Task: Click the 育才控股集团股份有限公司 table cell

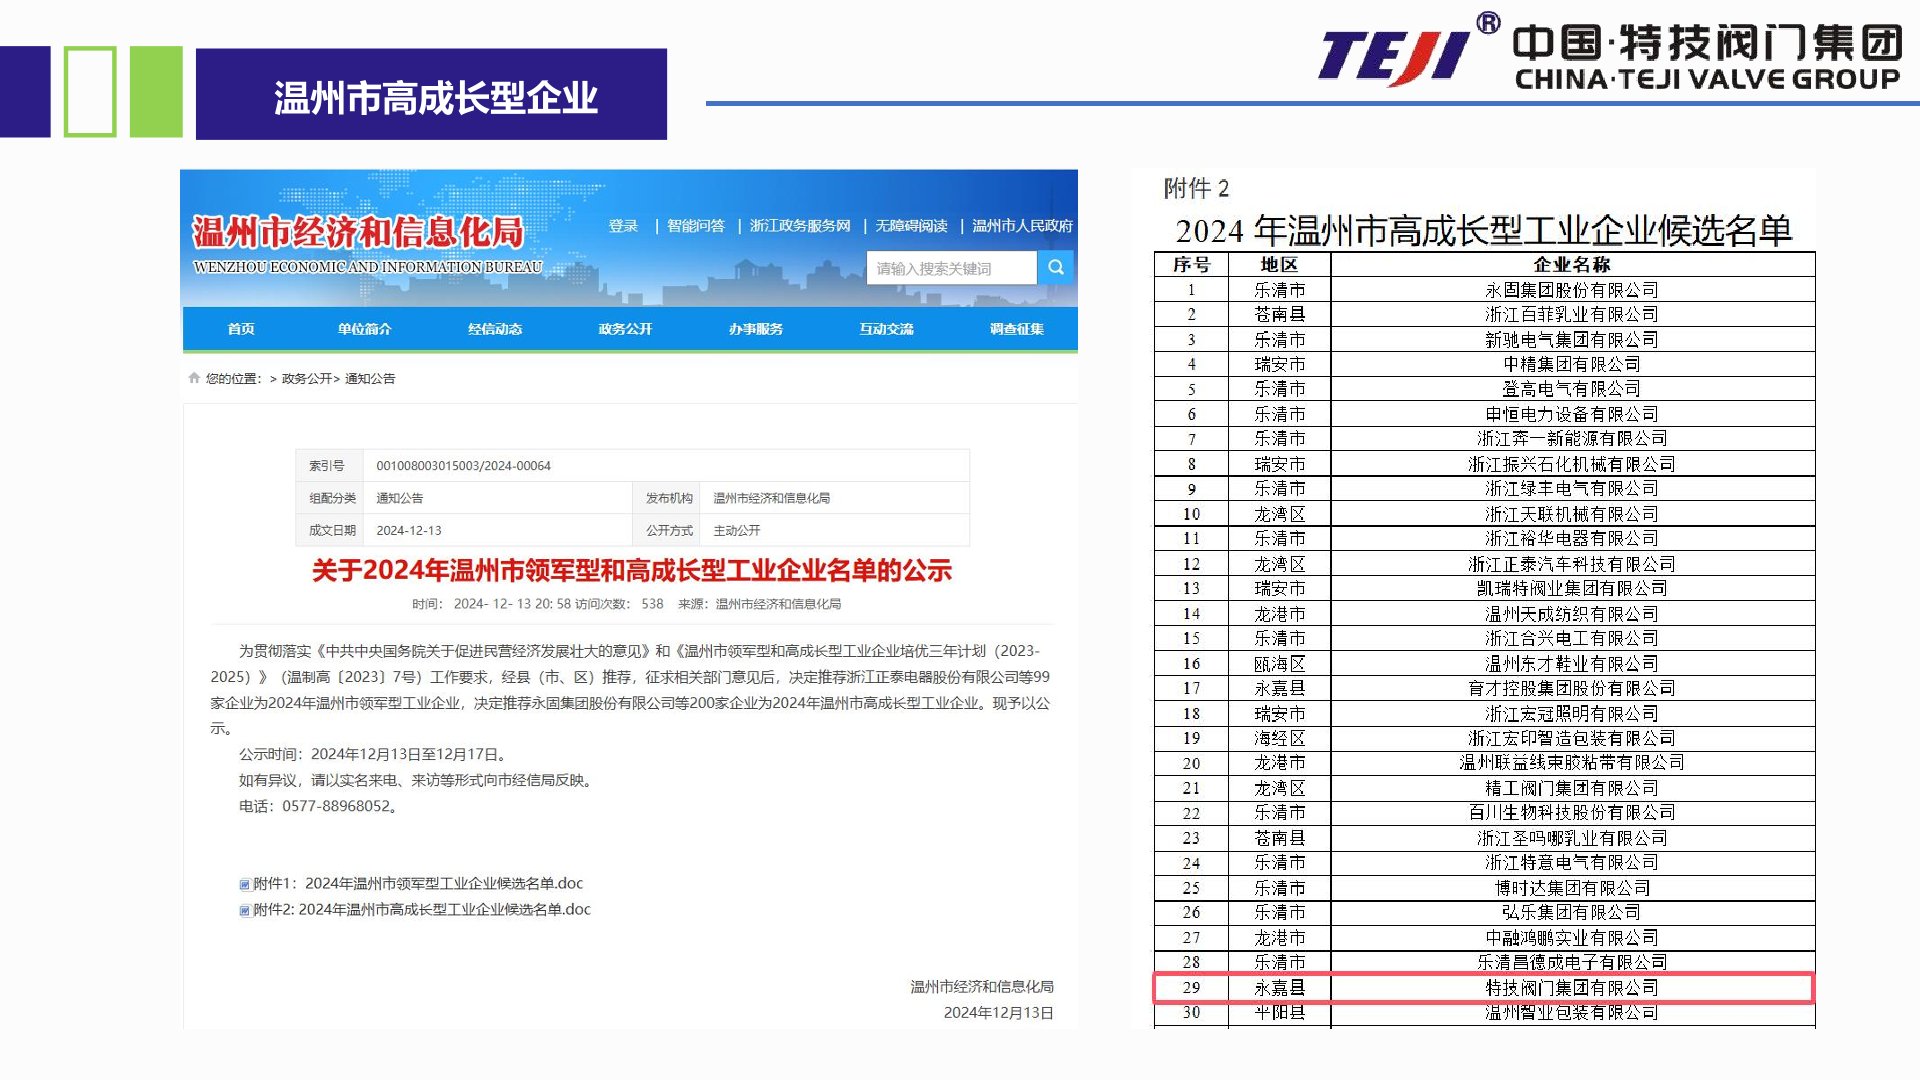Action: (x=1572, y=688)
